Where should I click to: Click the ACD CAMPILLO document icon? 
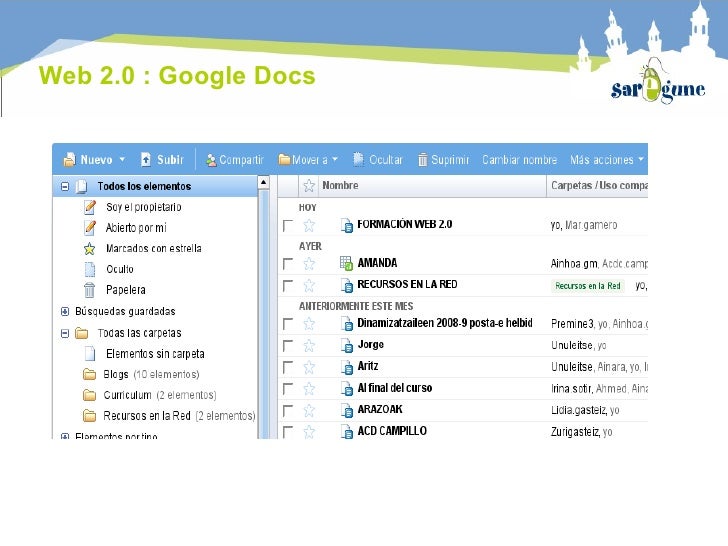[347, 432]
